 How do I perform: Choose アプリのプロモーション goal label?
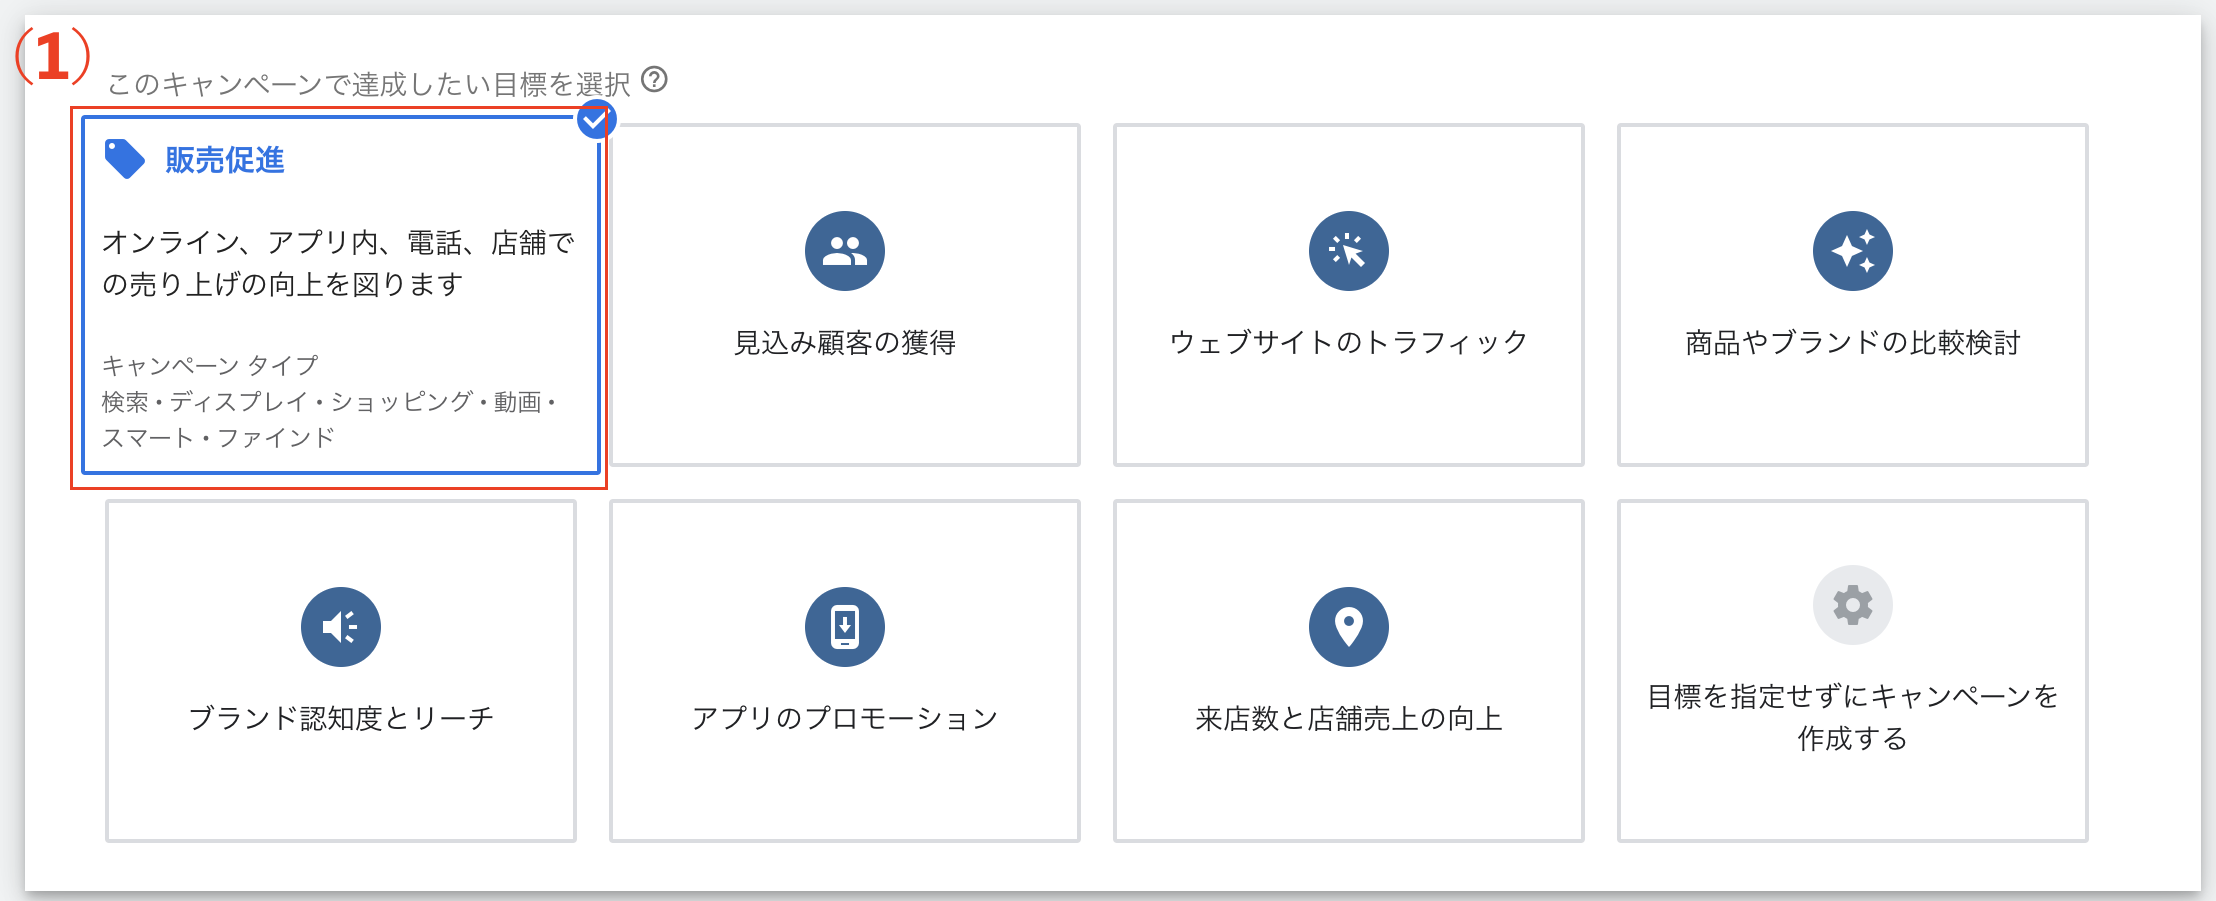coord(845,719)
